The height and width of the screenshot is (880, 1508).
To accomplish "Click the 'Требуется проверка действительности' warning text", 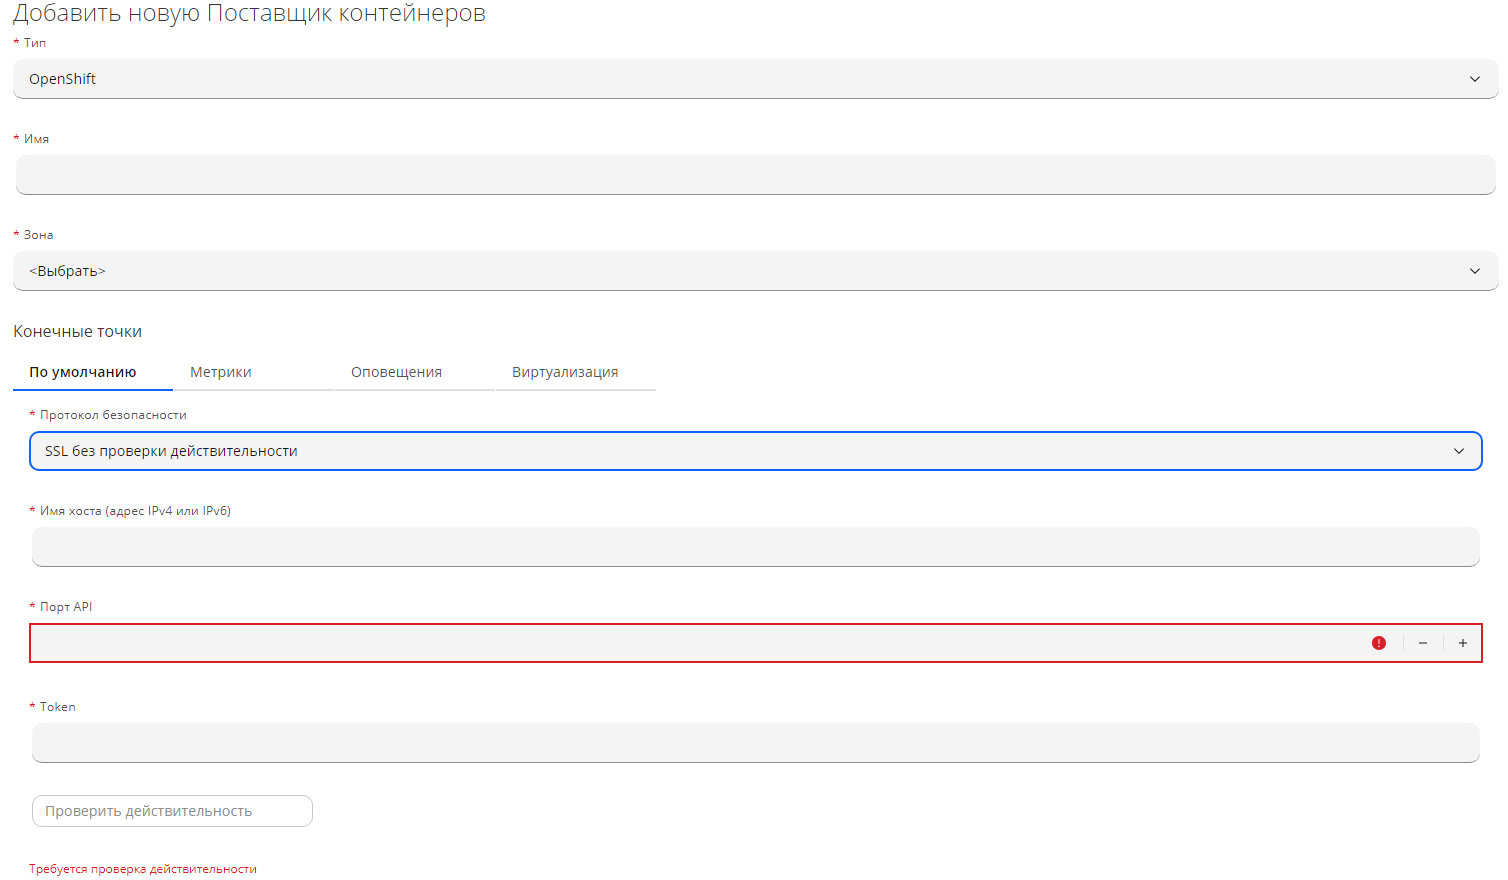I will point(143,869).
